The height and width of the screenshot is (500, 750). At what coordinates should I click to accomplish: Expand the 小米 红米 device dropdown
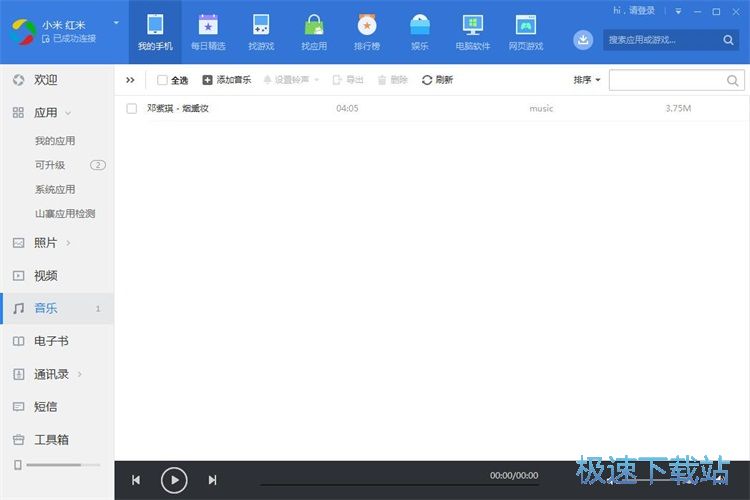[116, 22]
